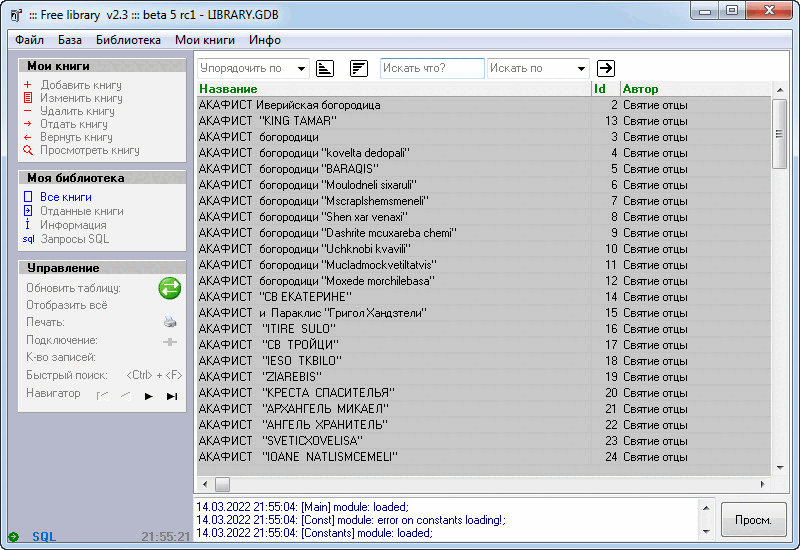Select row АКАФИСТ "KING TAMAR"
Viewport: 800px width, 550px height.
click(x=484, y=121)
